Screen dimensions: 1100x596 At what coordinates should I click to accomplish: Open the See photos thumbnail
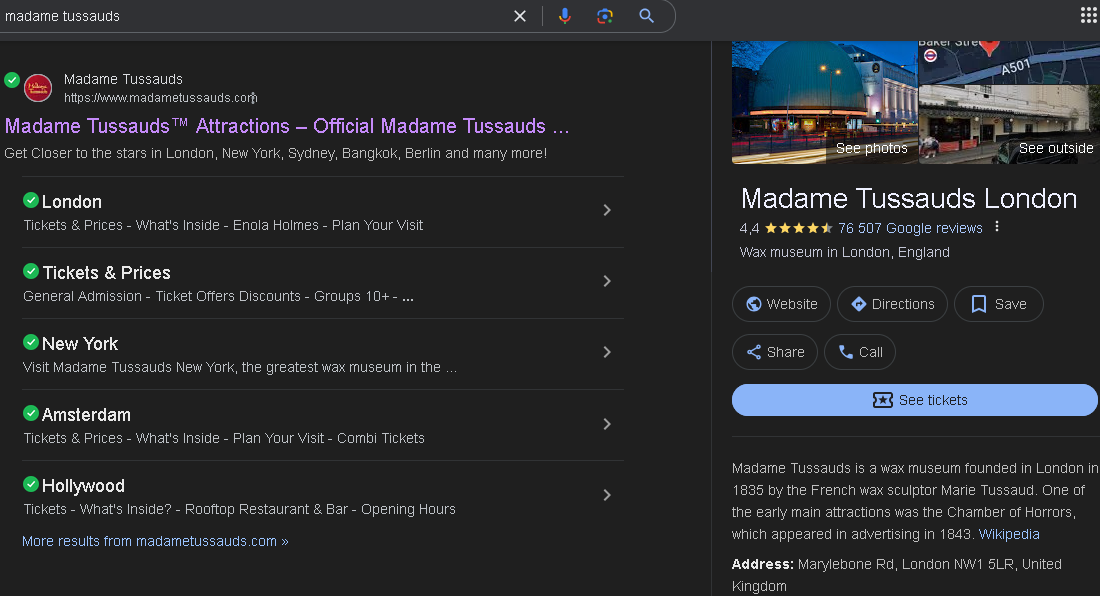[824, 102]
